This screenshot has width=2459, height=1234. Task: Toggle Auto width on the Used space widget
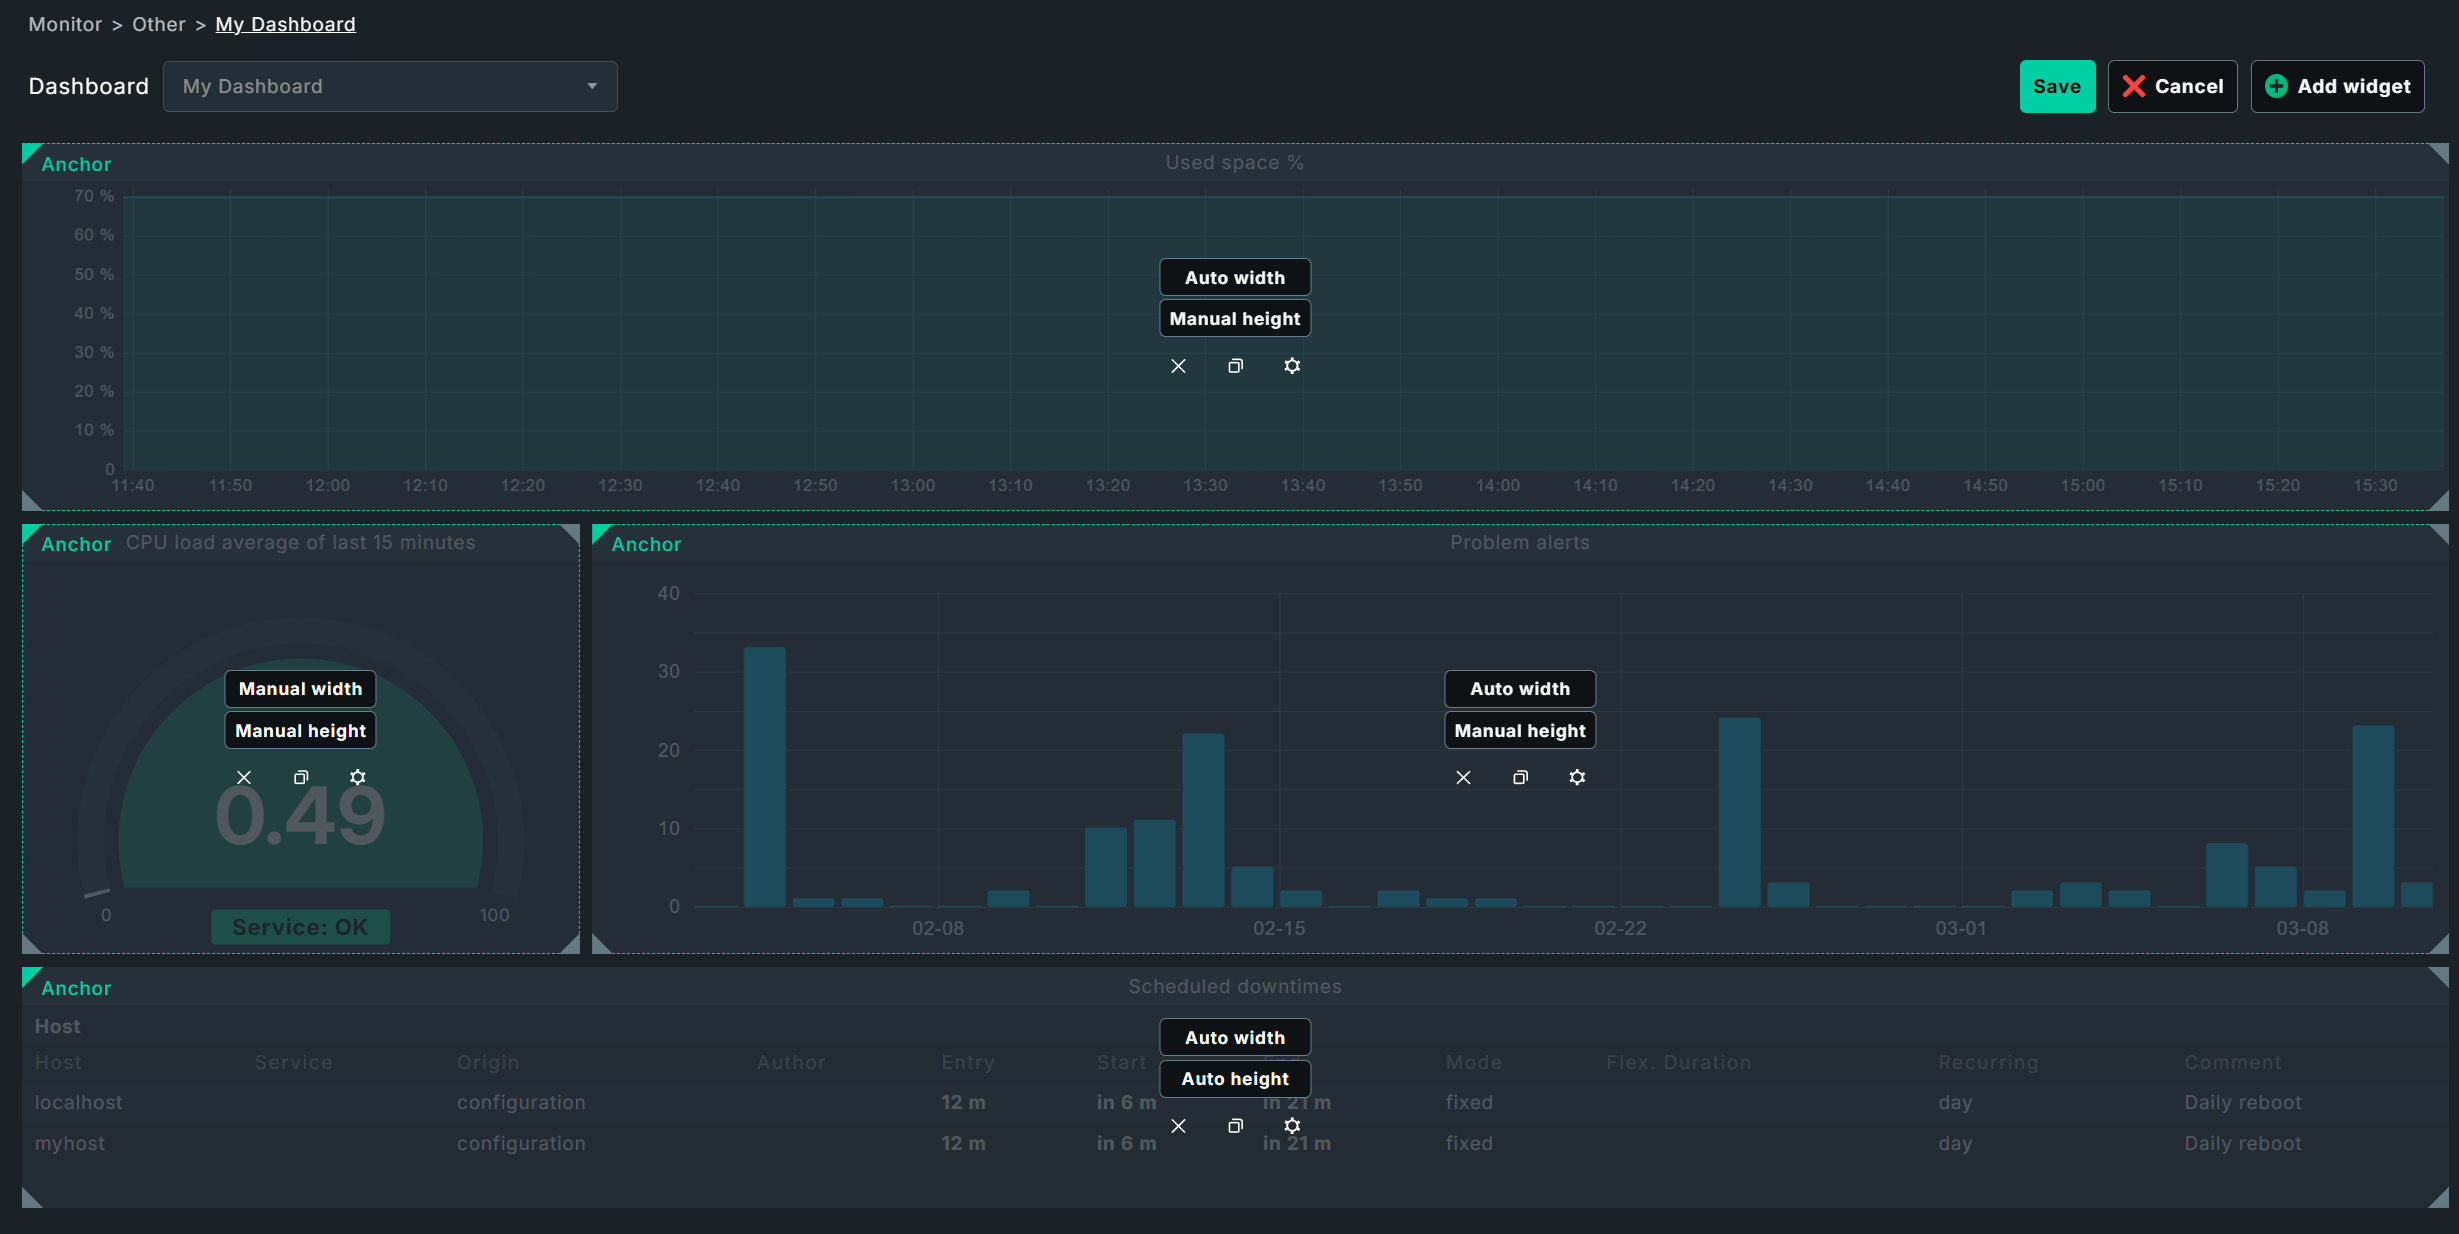point(1234,277)
